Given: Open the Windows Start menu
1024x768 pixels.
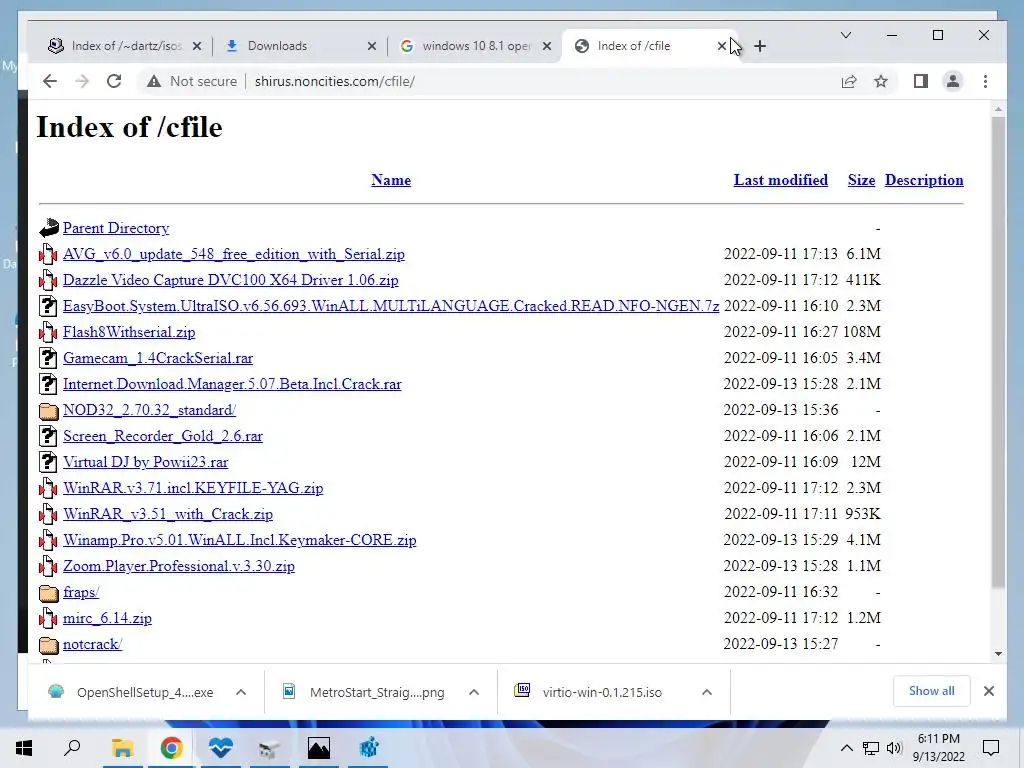Looking at the screenshot, I should [x=24, y=748].
